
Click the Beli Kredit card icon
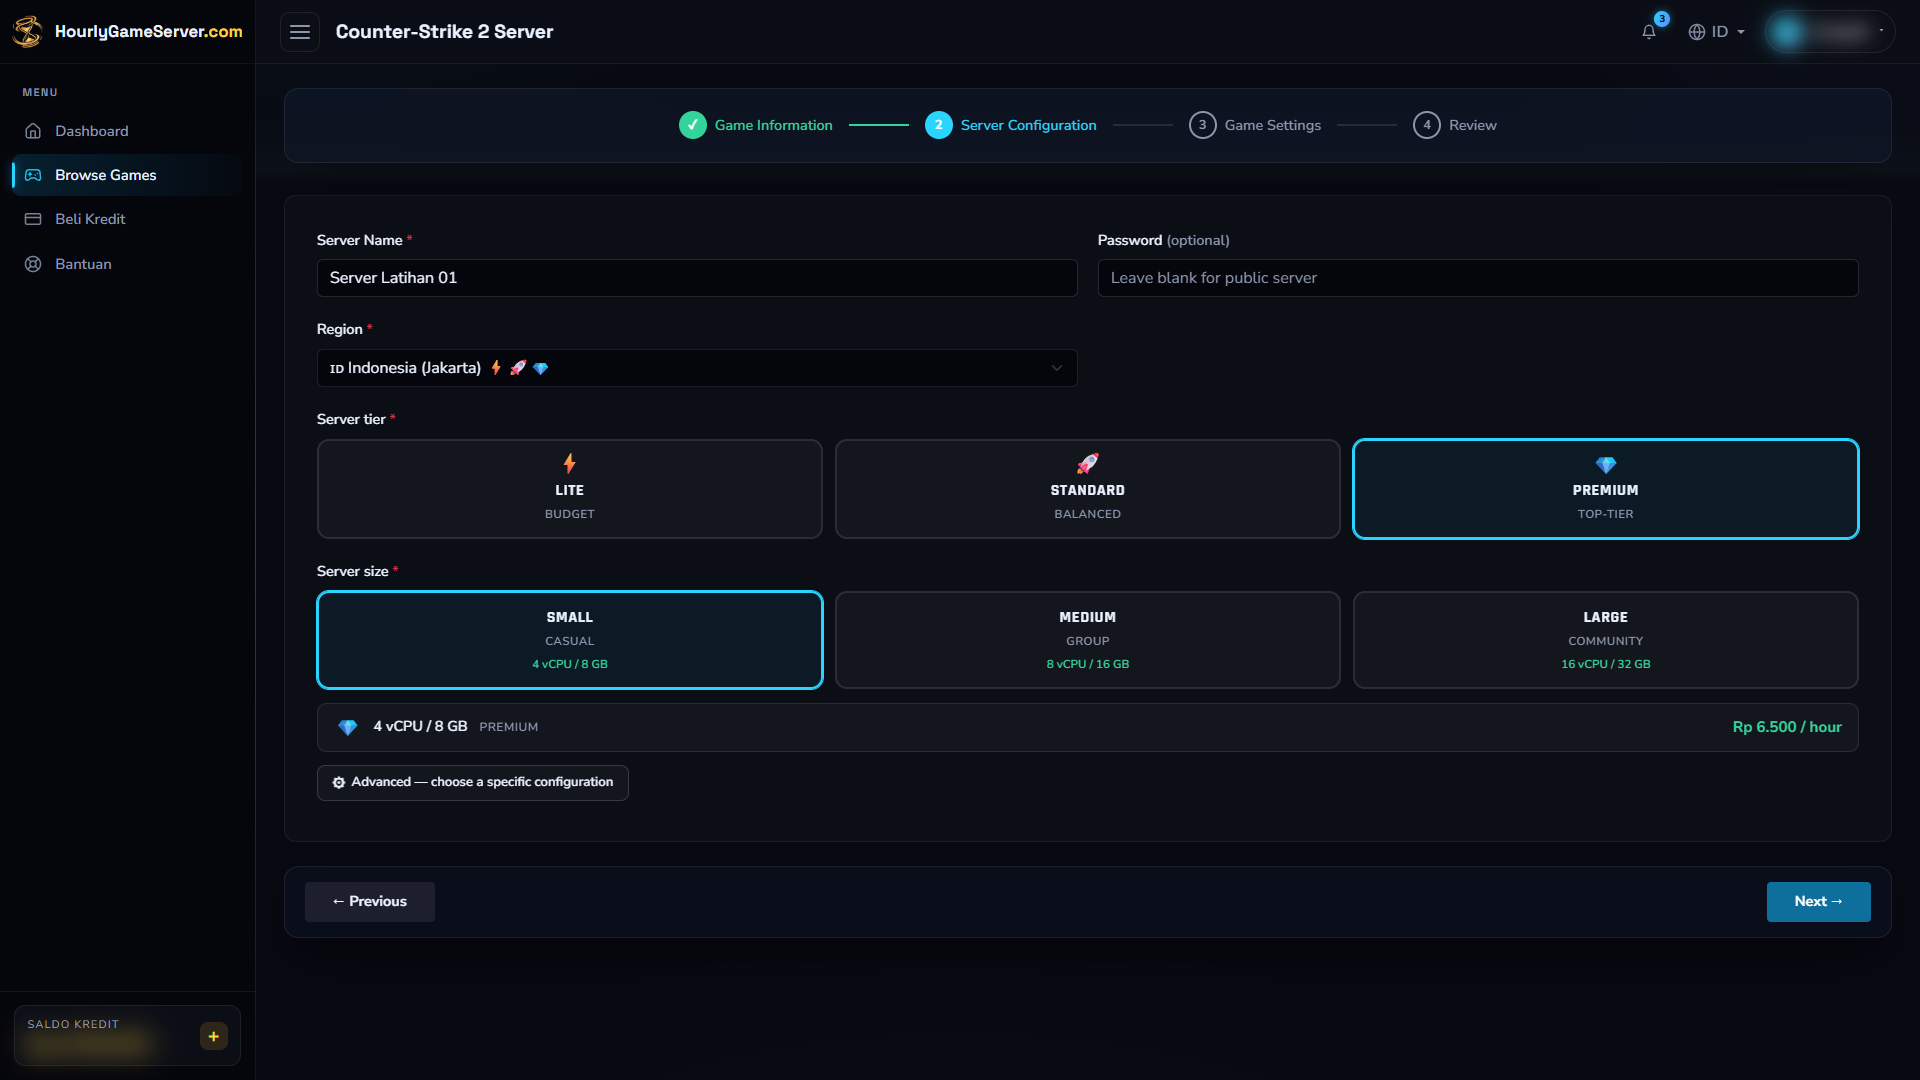click(x=33, y=219)
